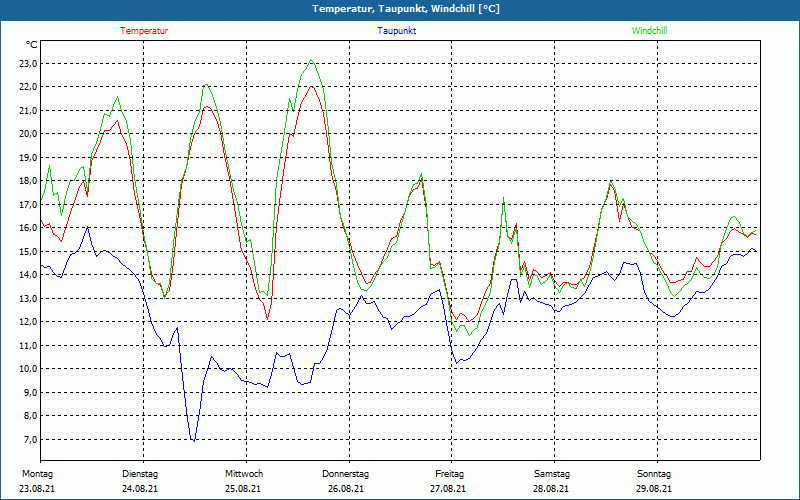The image size is (800, 500).
Task: Select the 23,0 y-axis value
Action: click(x=28, y=64)
